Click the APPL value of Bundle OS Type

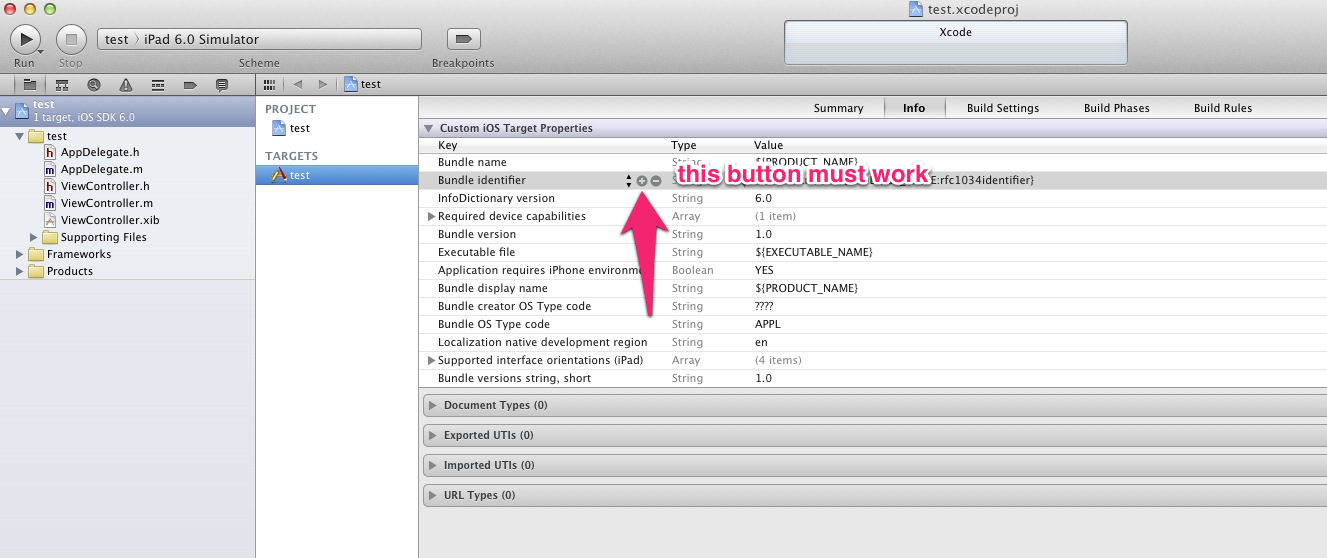click(767, 324)
